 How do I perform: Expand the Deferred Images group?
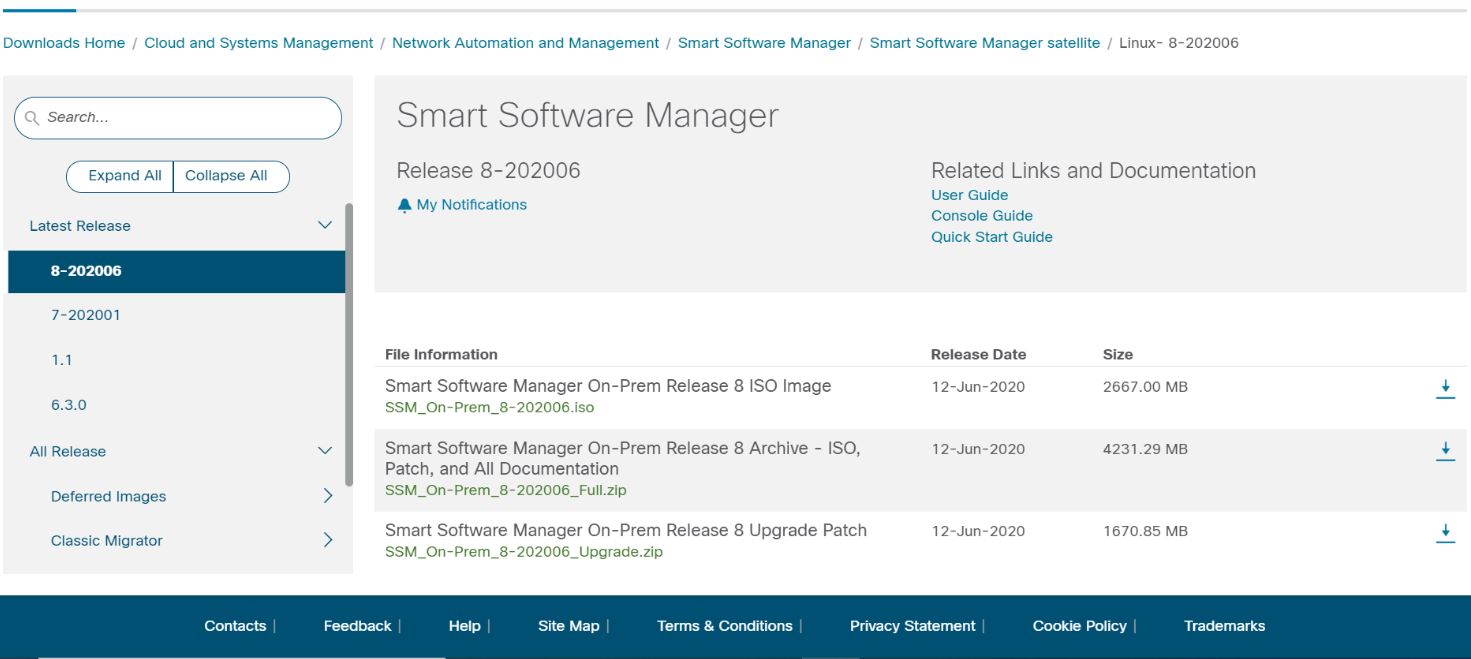[x=327, y=496]
